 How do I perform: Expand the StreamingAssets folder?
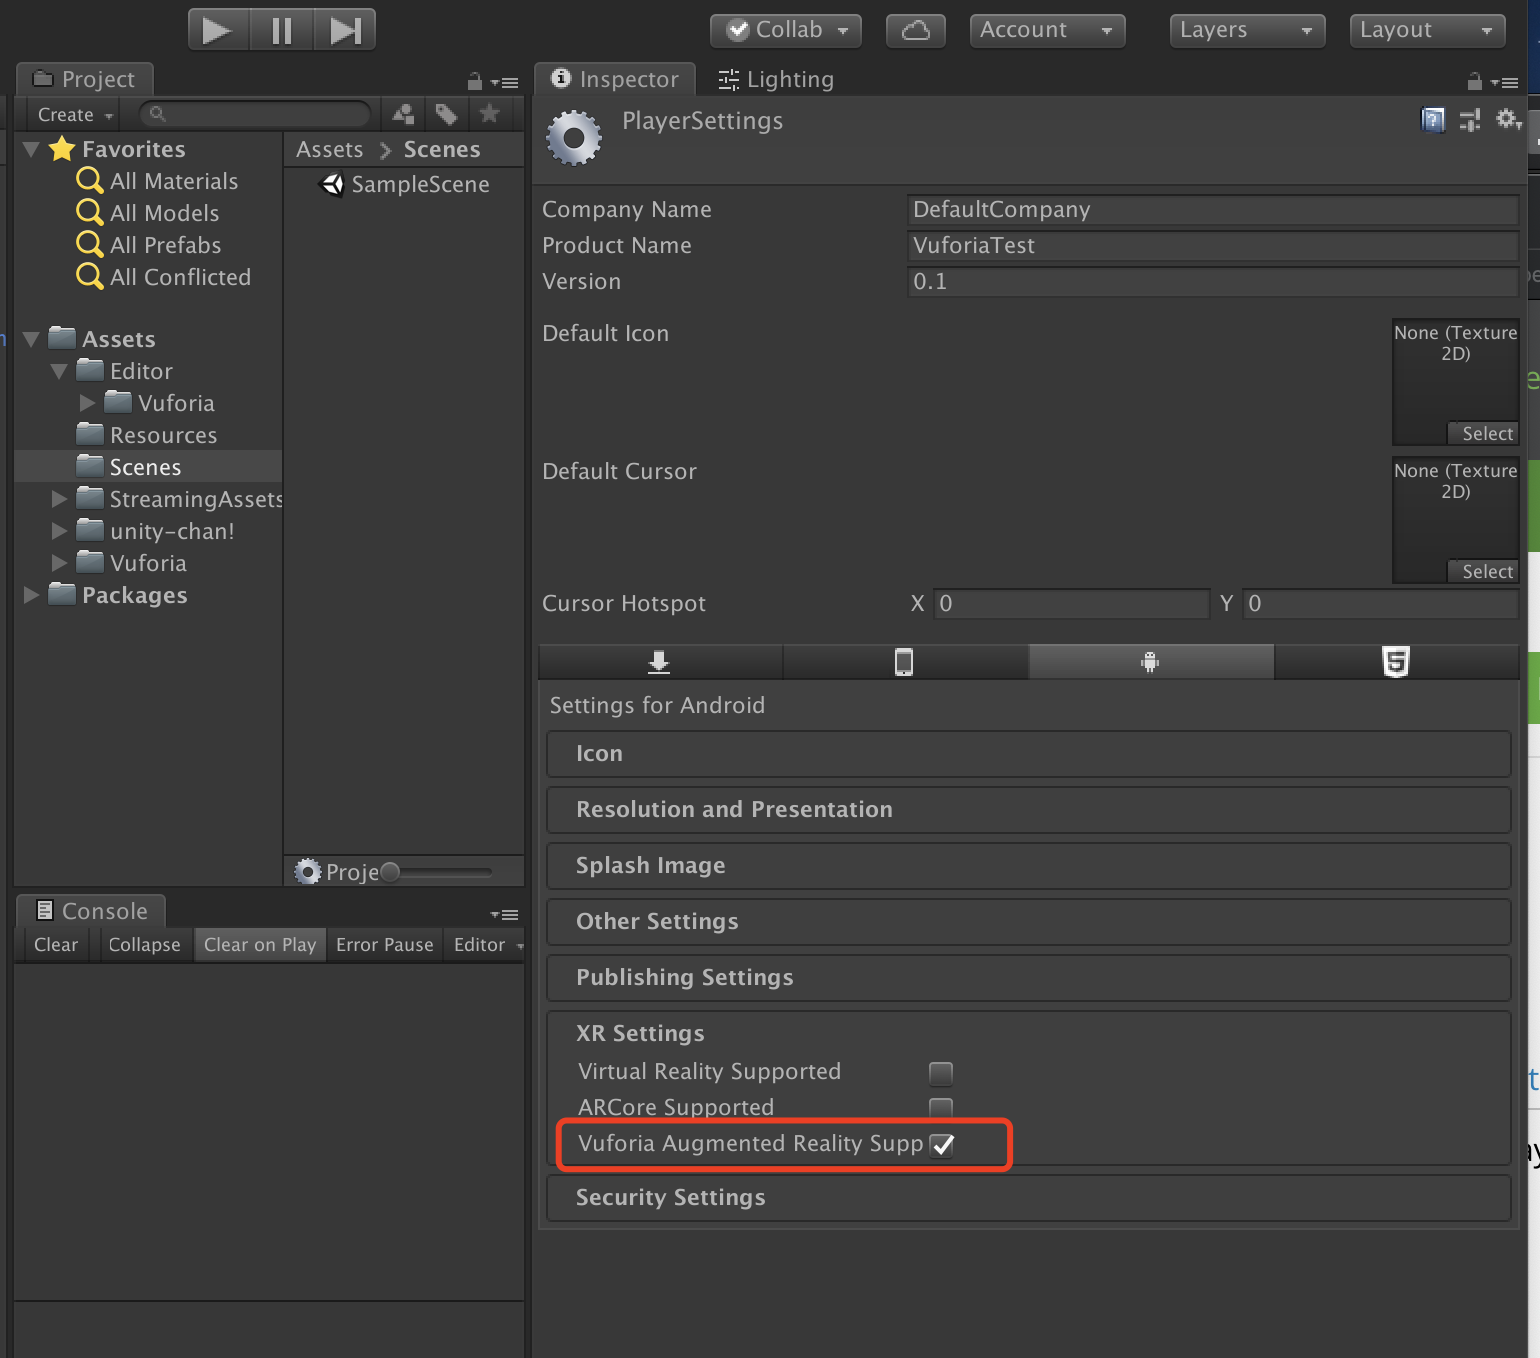click(x=59, y=499)
